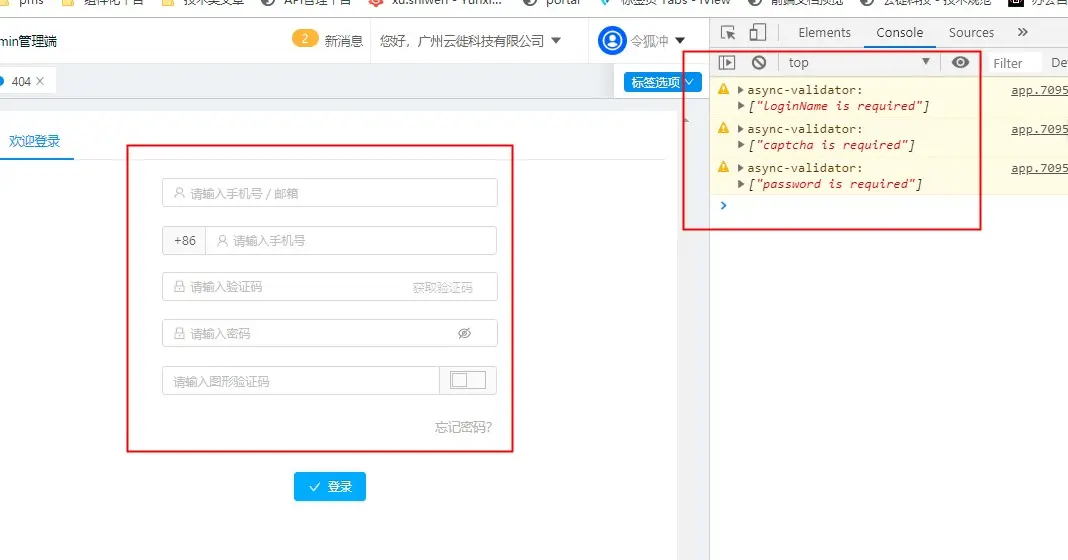Screen dimensions: 1068x560
Task: Toggle password visibility eye icon
Action: pyautogui.click(x=465, y=333)
